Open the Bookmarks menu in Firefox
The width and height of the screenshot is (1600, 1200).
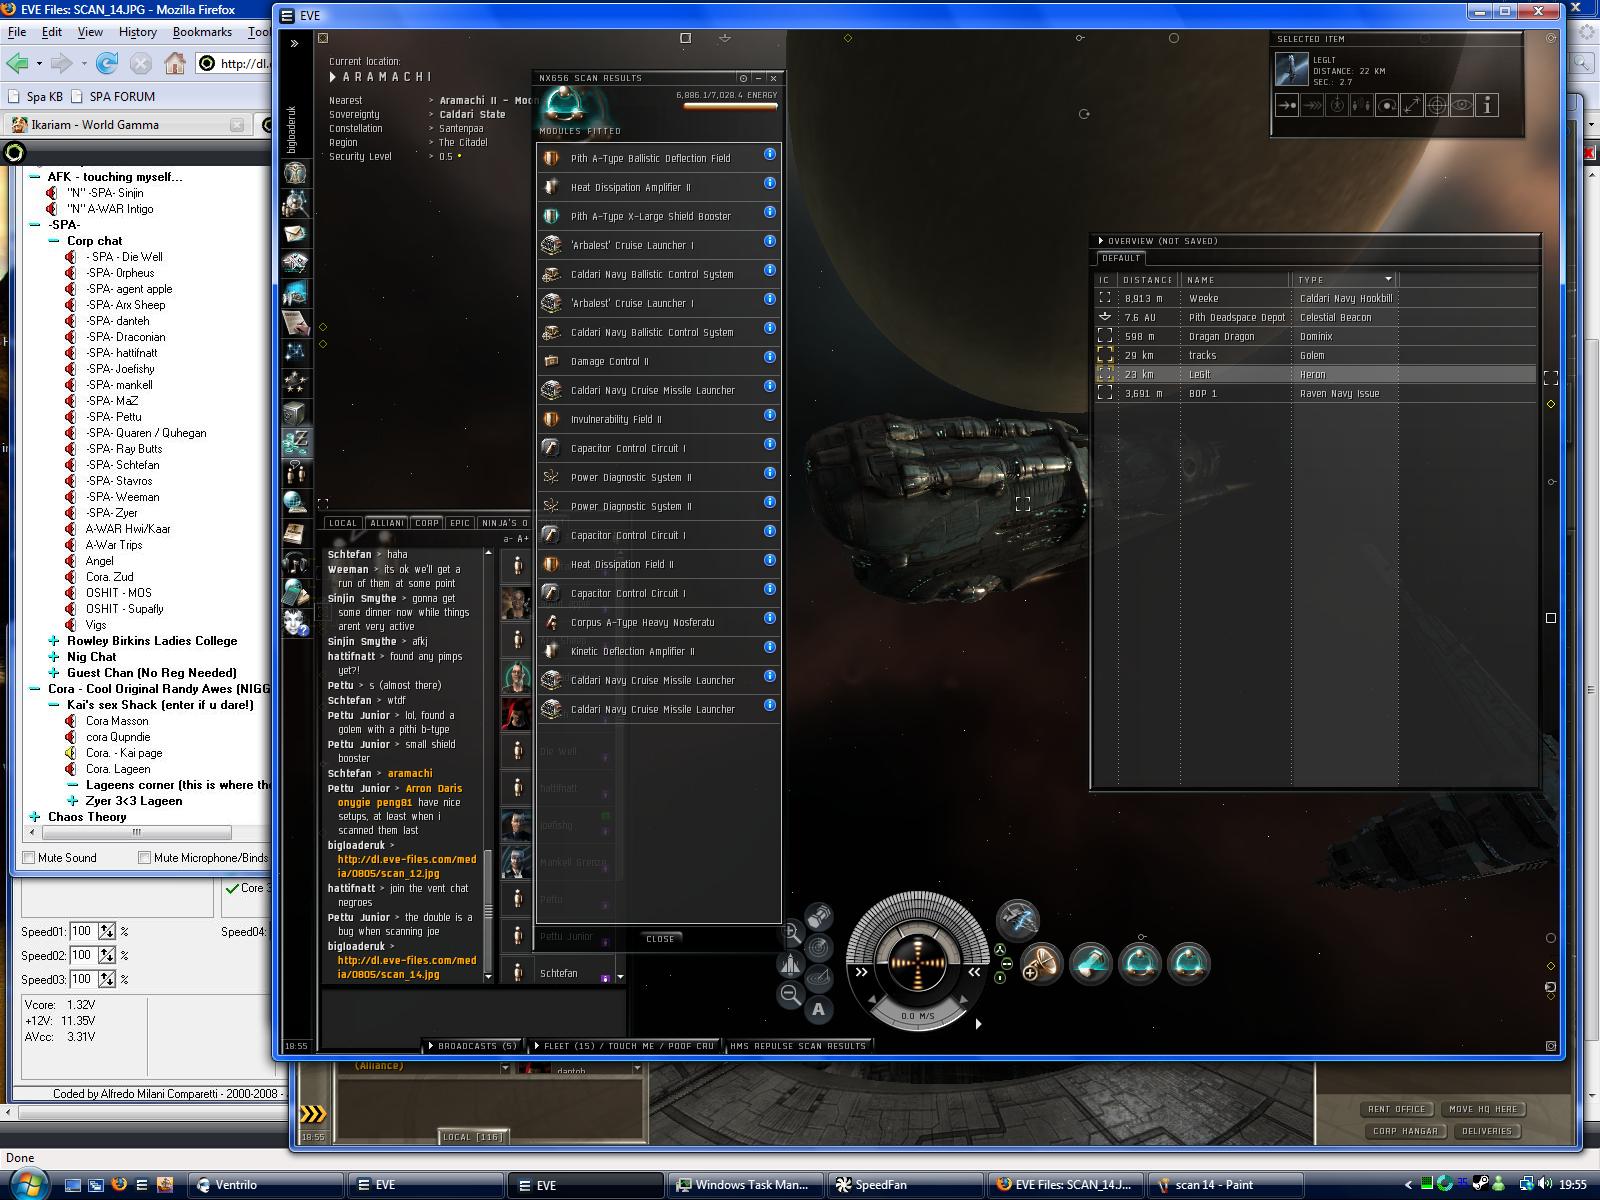click(x=202, y=32)
